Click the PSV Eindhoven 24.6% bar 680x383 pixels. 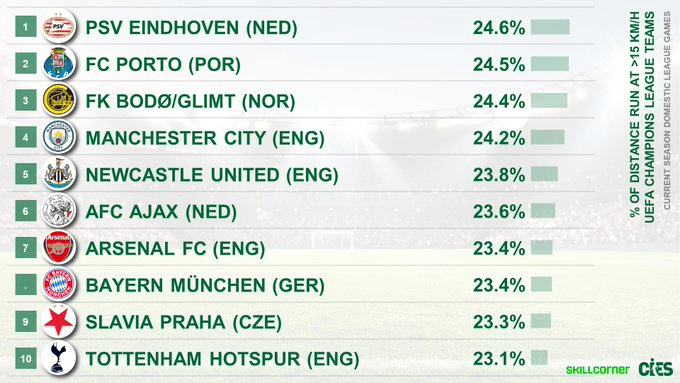tap(550, 27)
